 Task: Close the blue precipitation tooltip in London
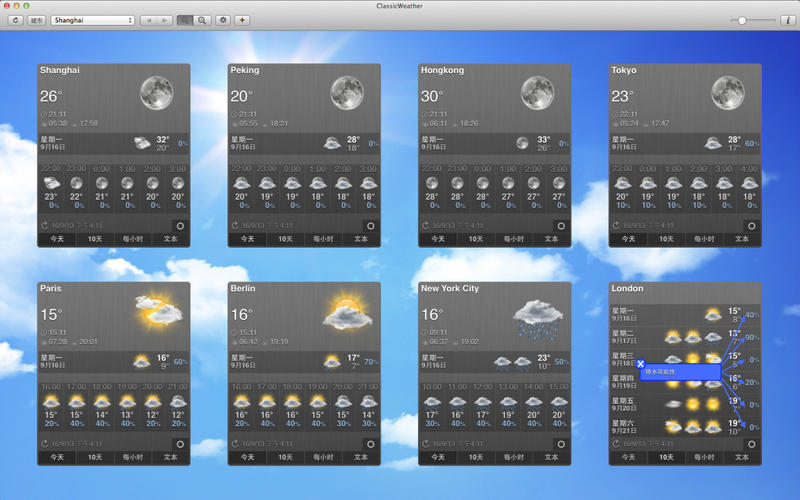pos(640,364)
